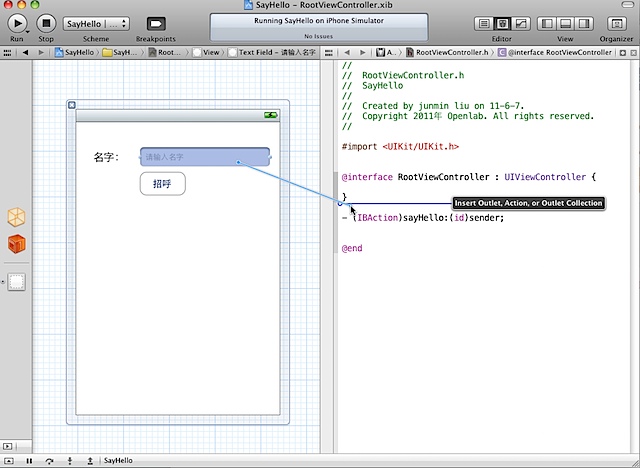
Task: Select SayH... folder in jump bar
Action: (x=120, y=53)
